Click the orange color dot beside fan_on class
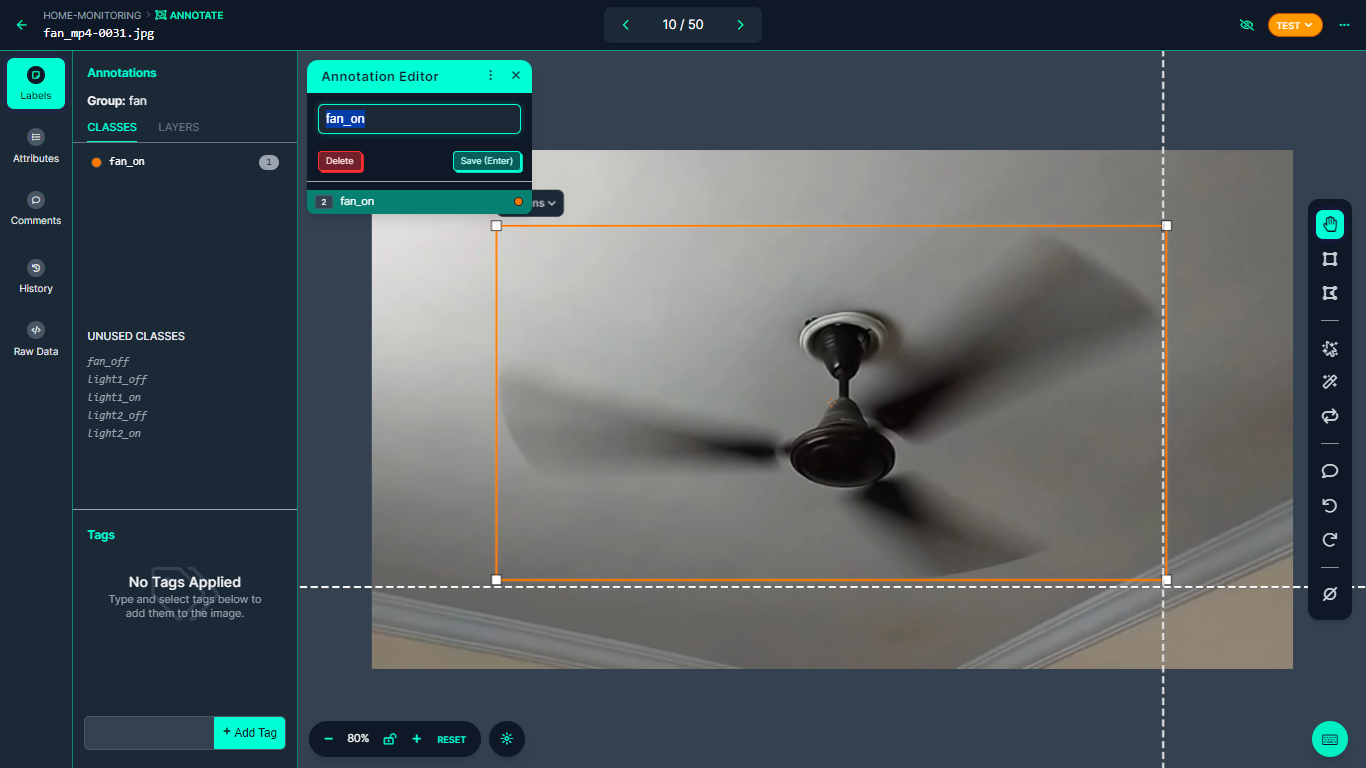Viewport: 1366px width, 768px height. 96,162
